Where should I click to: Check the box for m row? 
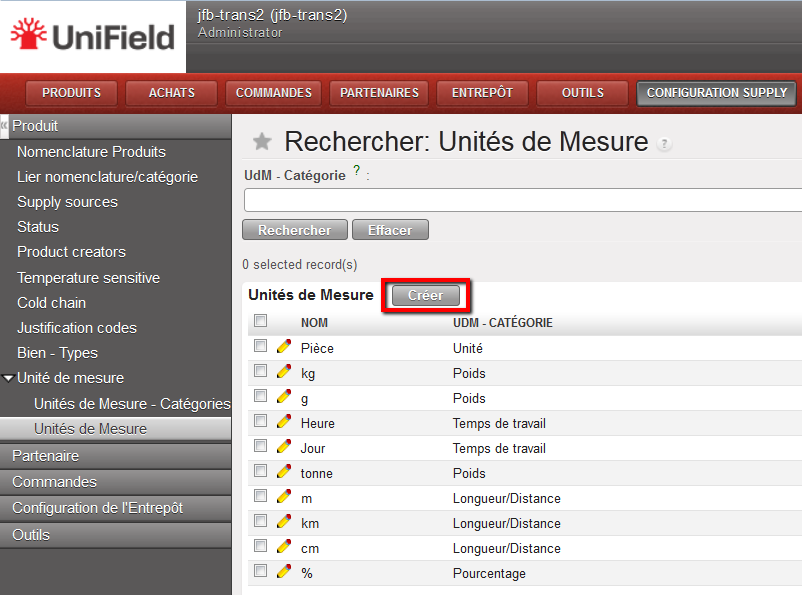(261, 496)
